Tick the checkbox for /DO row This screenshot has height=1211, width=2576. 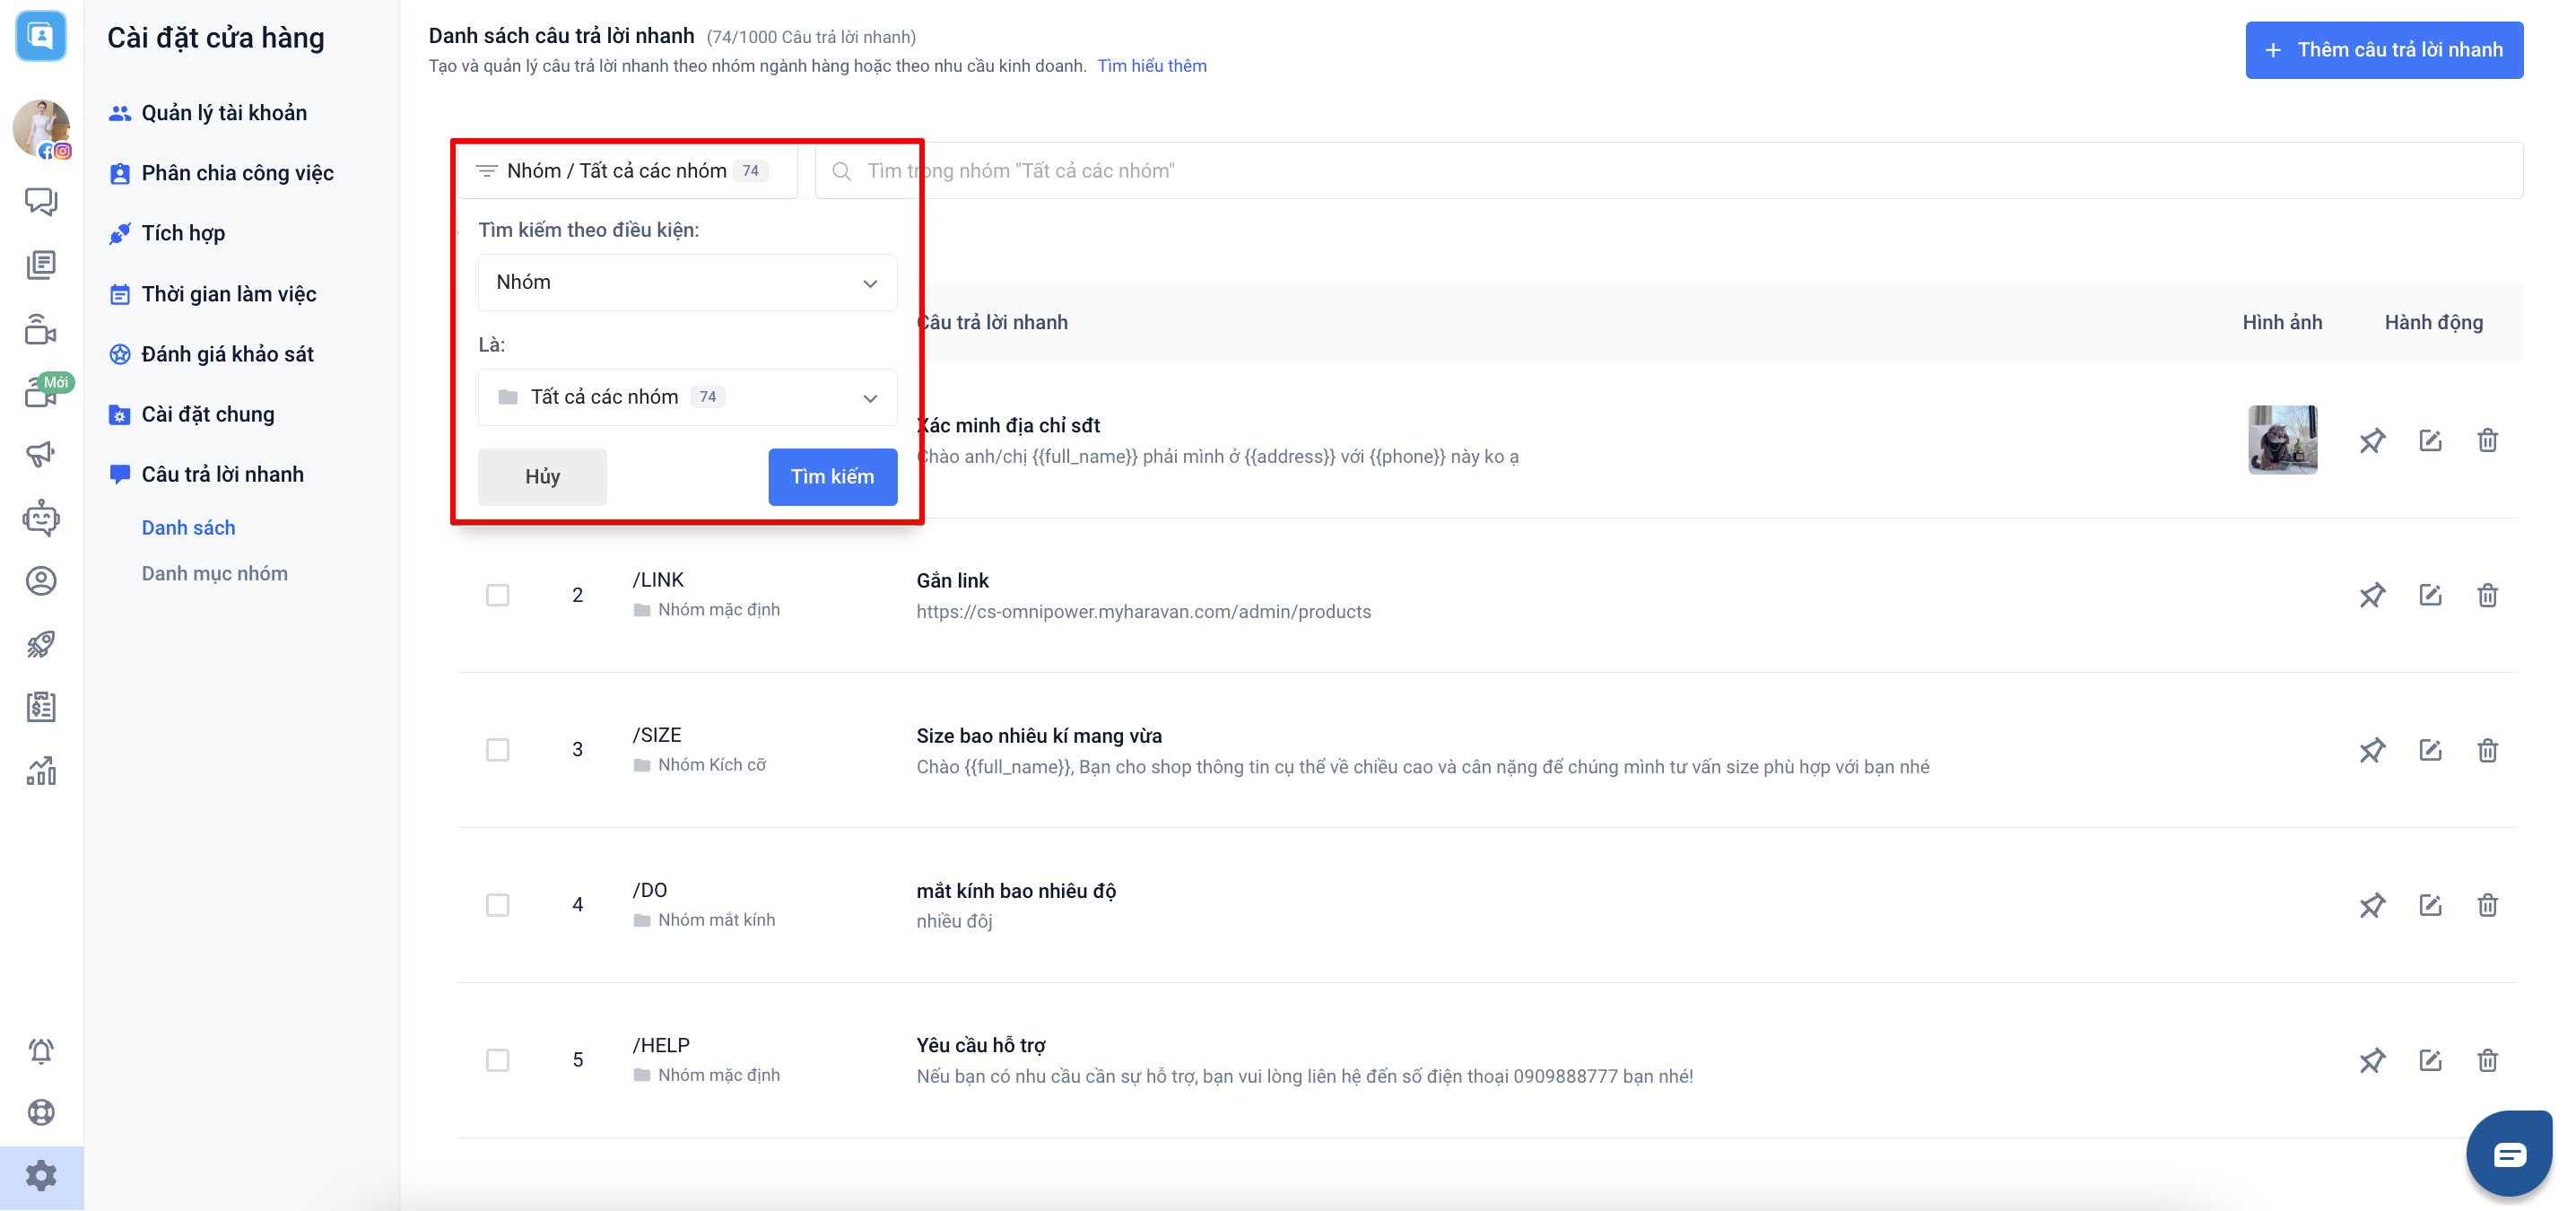coord(497,905)
